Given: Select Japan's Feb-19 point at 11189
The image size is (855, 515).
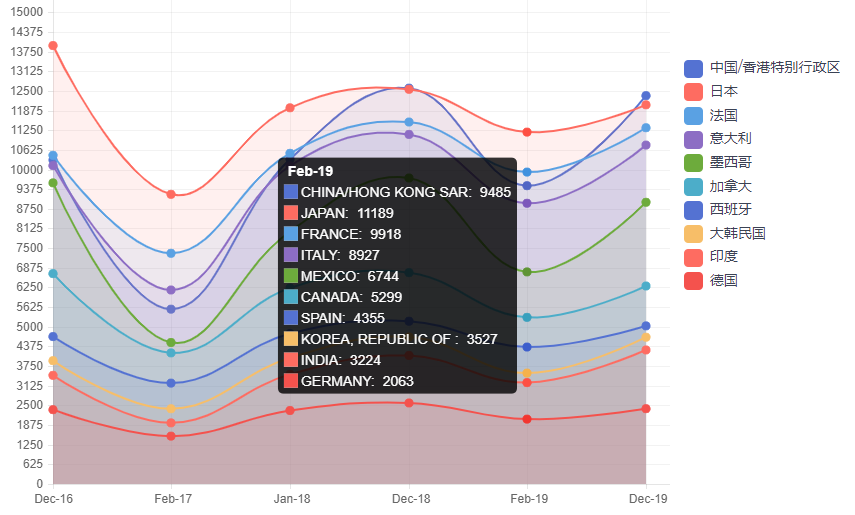Looking at the screenshot, I should point(527,132).
